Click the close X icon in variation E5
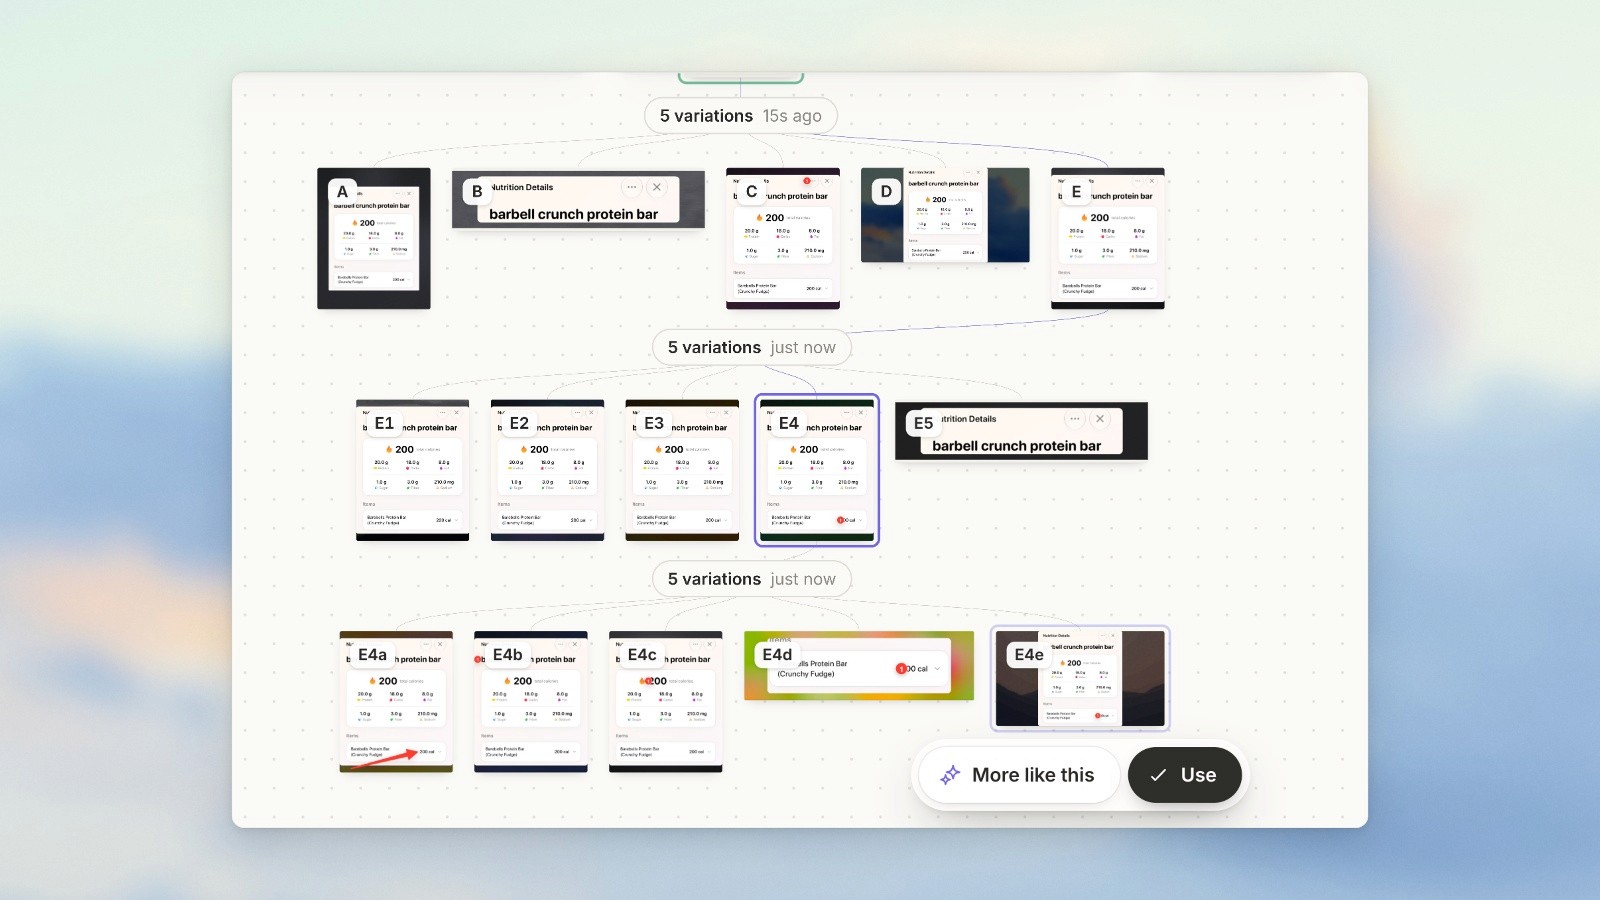The image size is (1600, 900). [1100, 419]
